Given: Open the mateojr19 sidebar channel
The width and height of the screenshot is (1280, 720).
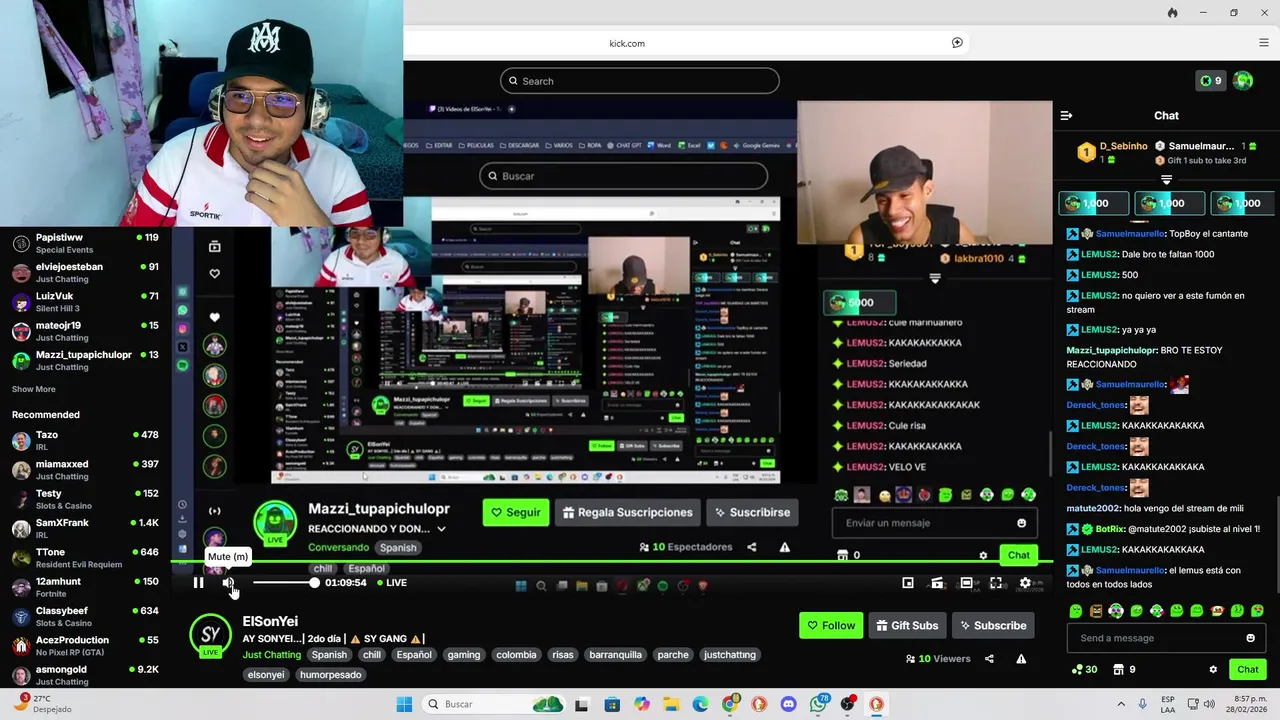Looking at the screenshot, I should click(85, 331).
